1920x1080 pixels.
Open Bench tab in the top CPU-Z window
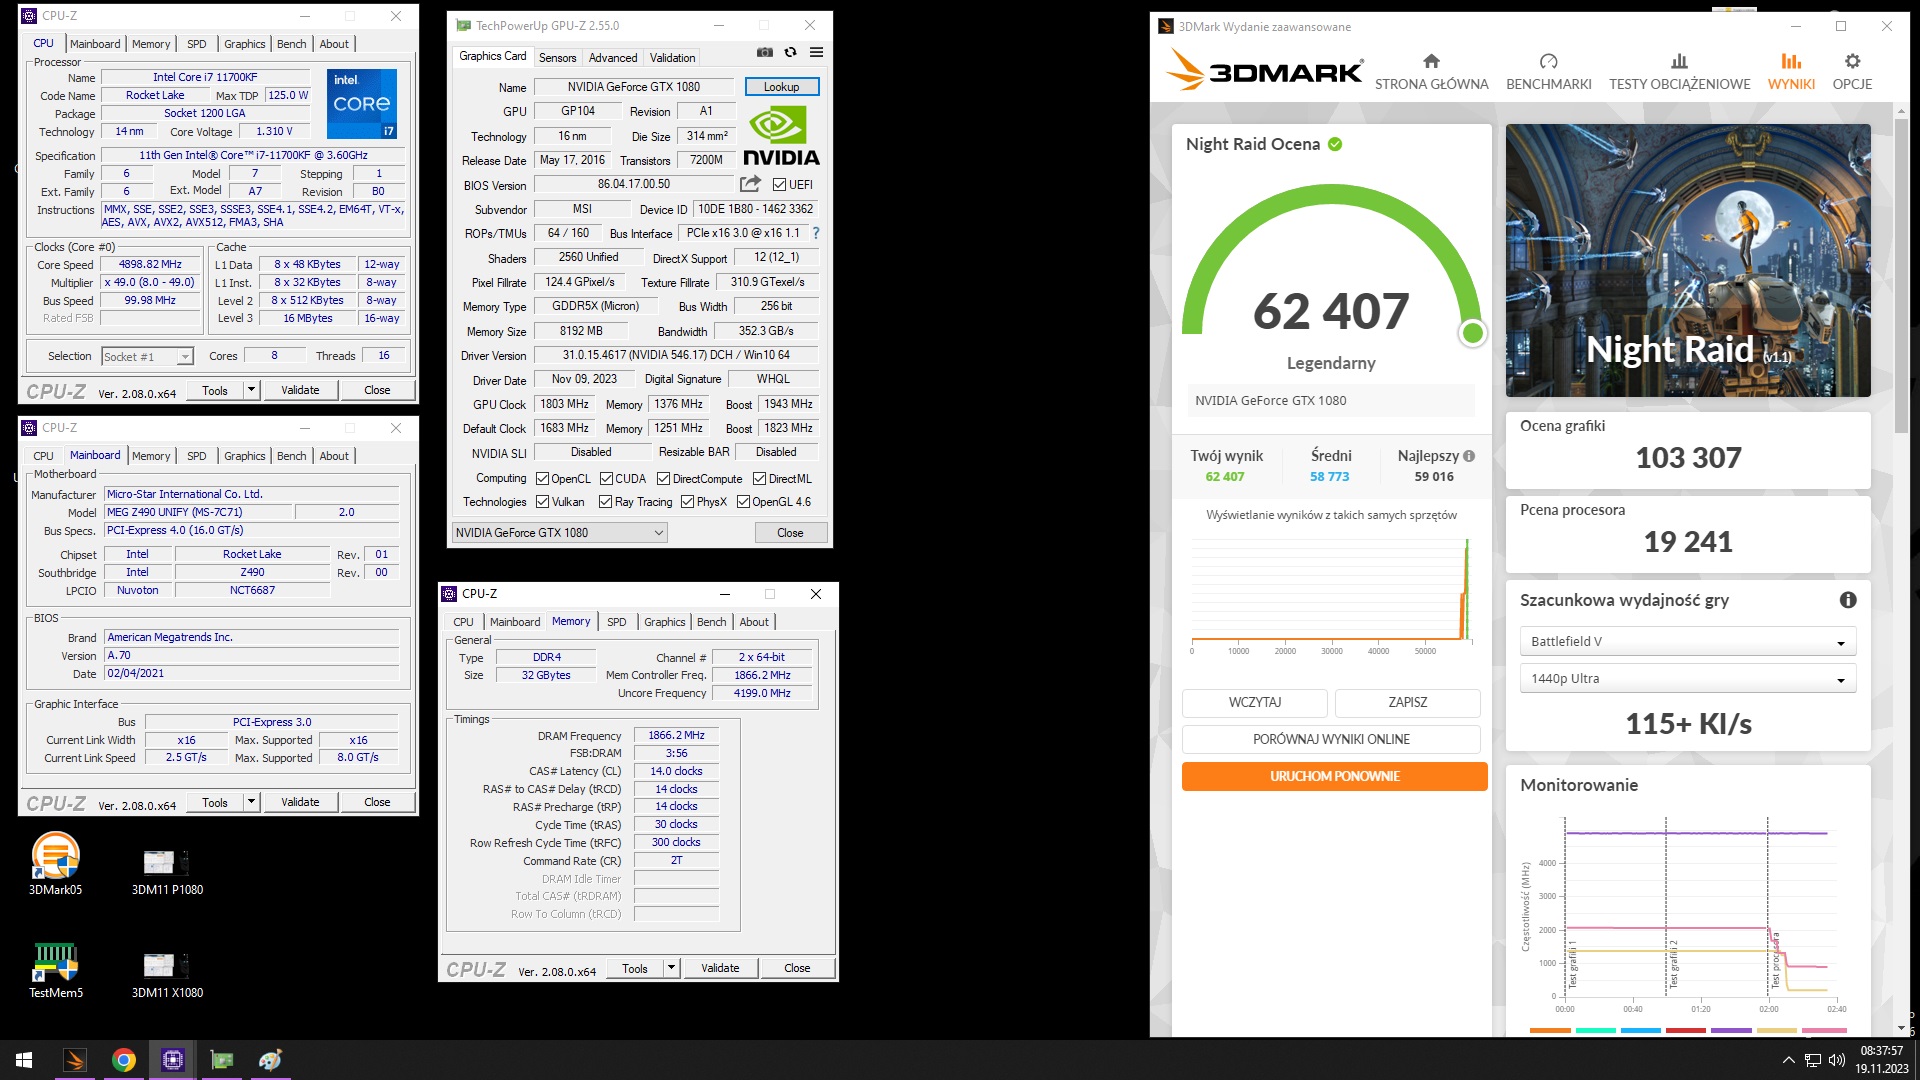tap(292, 44)
